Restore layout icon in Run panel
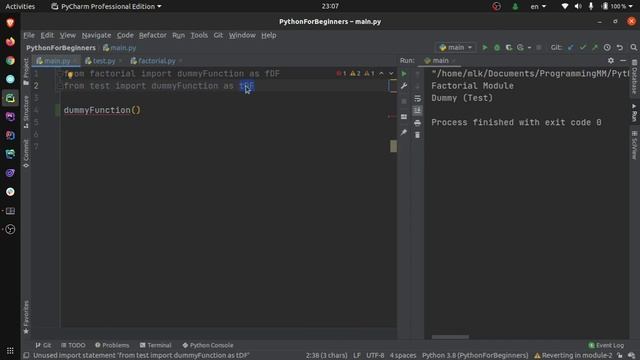Viewport: 640px width, 360px height. (x=404, y=117)
